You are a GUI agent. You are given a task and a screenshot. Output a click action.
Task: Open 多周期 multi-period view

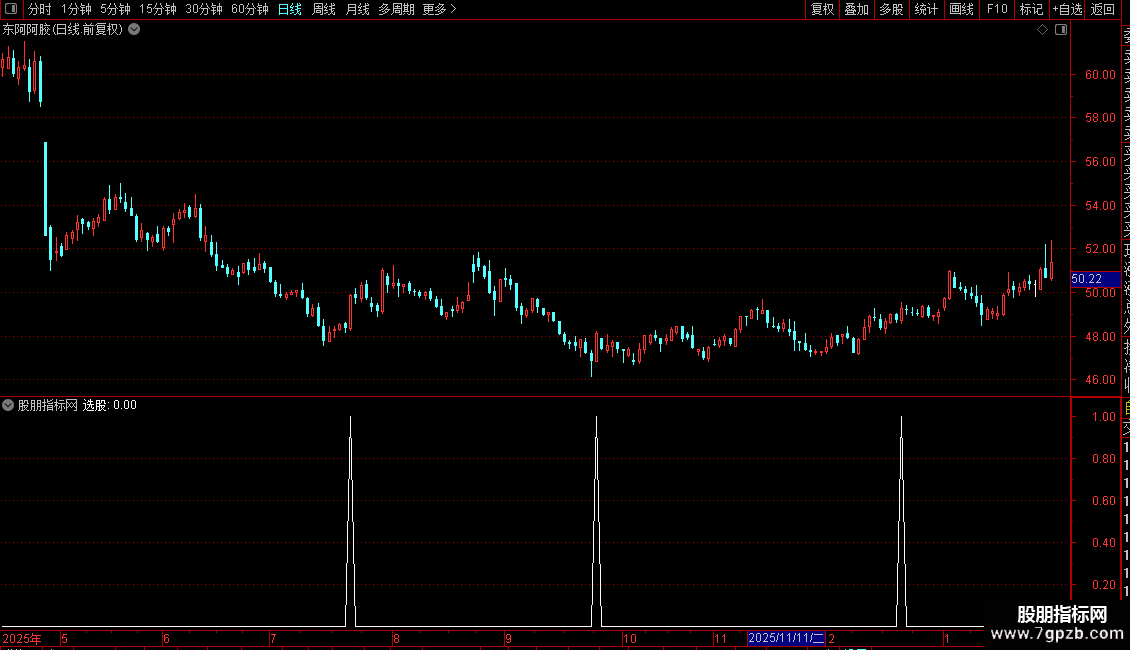point(396,9)
